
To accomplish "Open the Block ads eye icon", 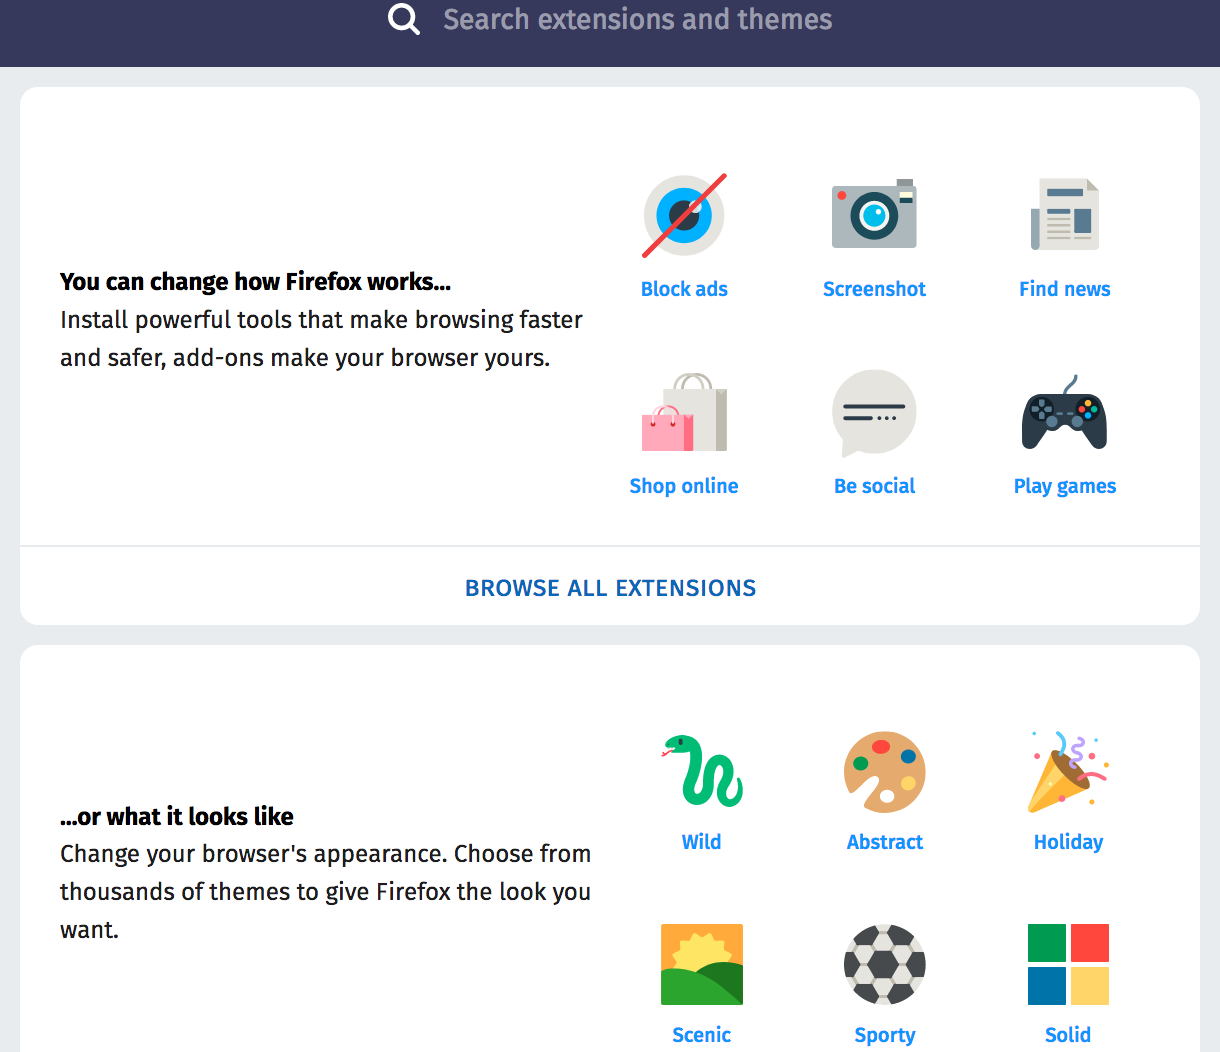I will pyautogui.click(x=684, y=215).
